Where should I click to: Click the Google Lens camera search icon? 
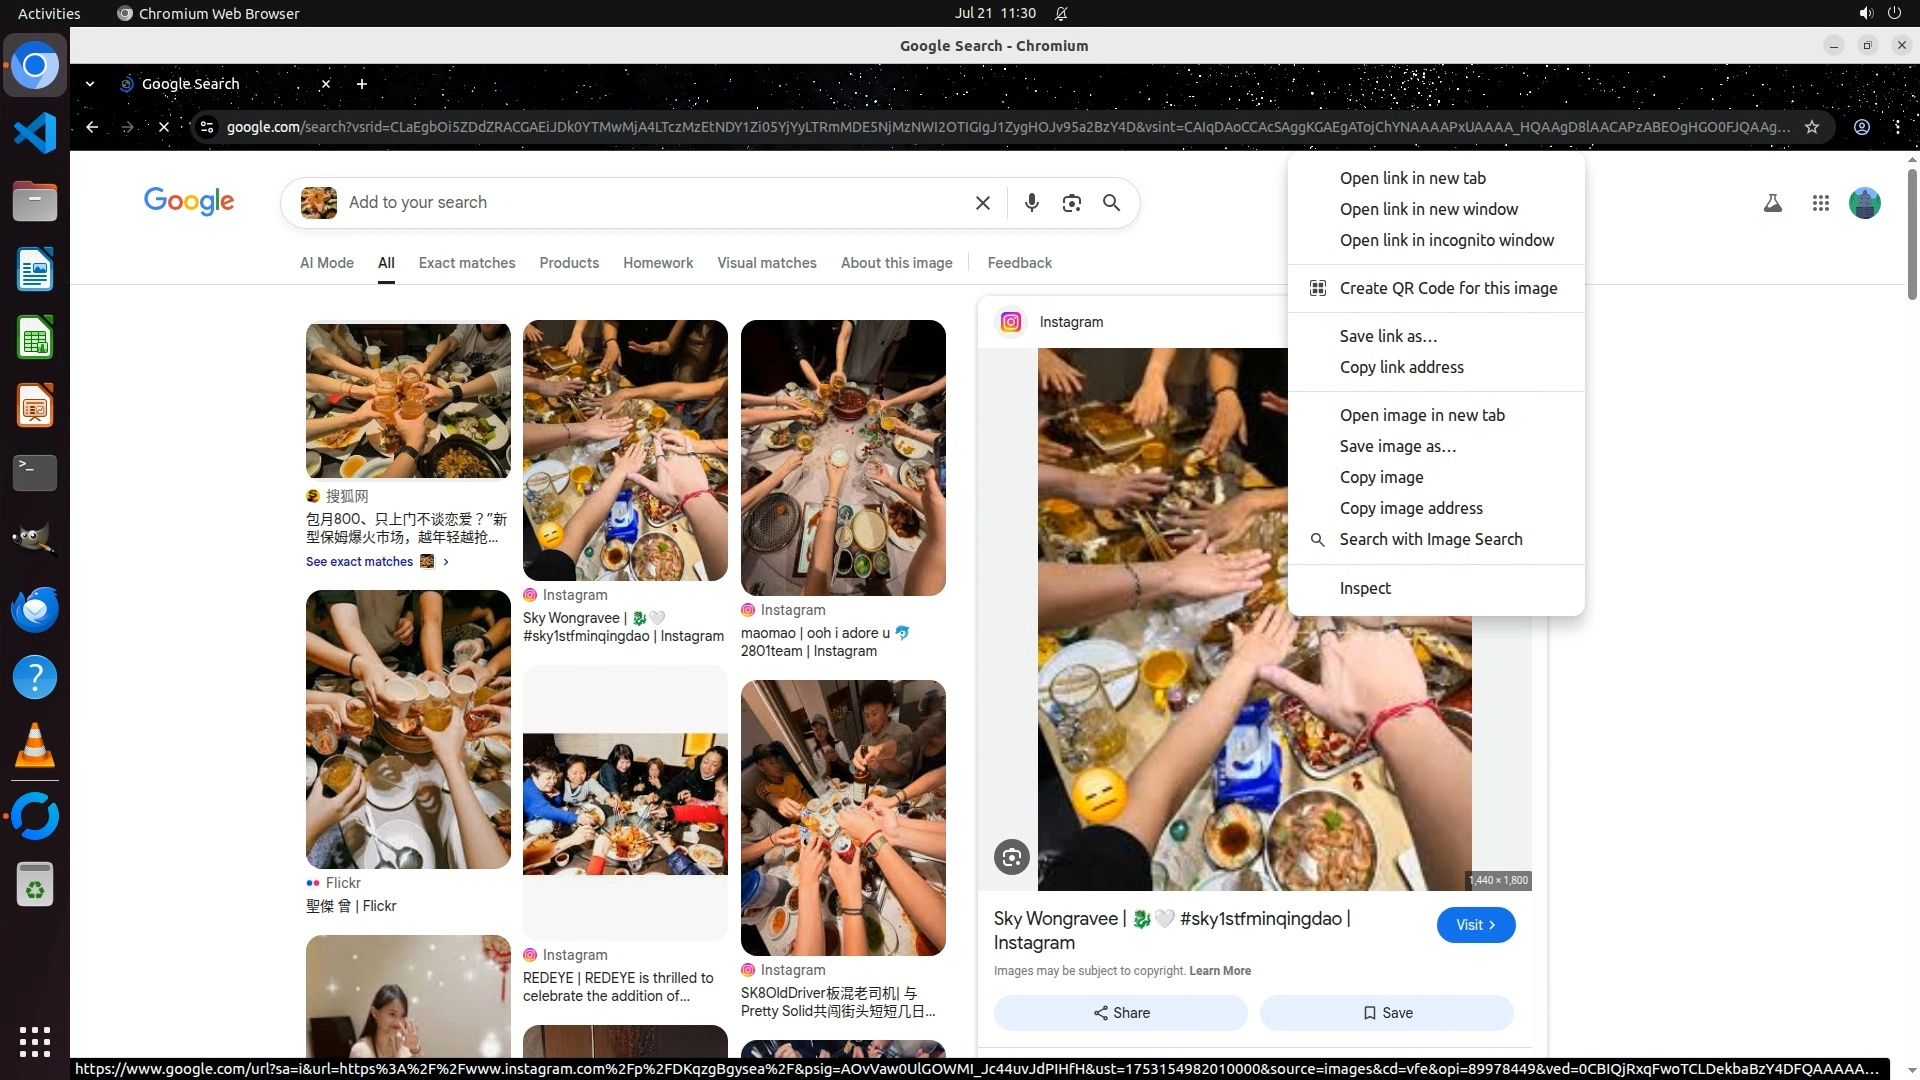1071,203
